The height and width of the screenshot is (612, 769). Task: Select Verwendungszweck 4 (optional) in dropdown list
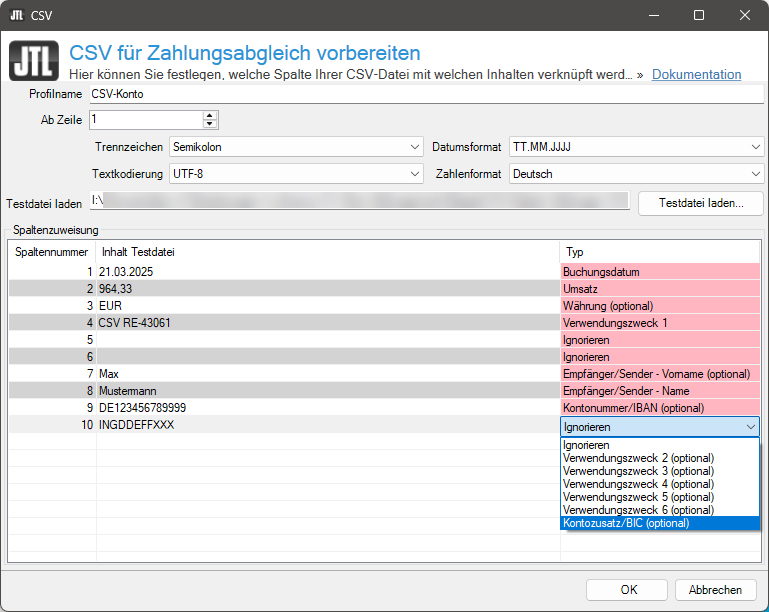click(x=660, y=484)
